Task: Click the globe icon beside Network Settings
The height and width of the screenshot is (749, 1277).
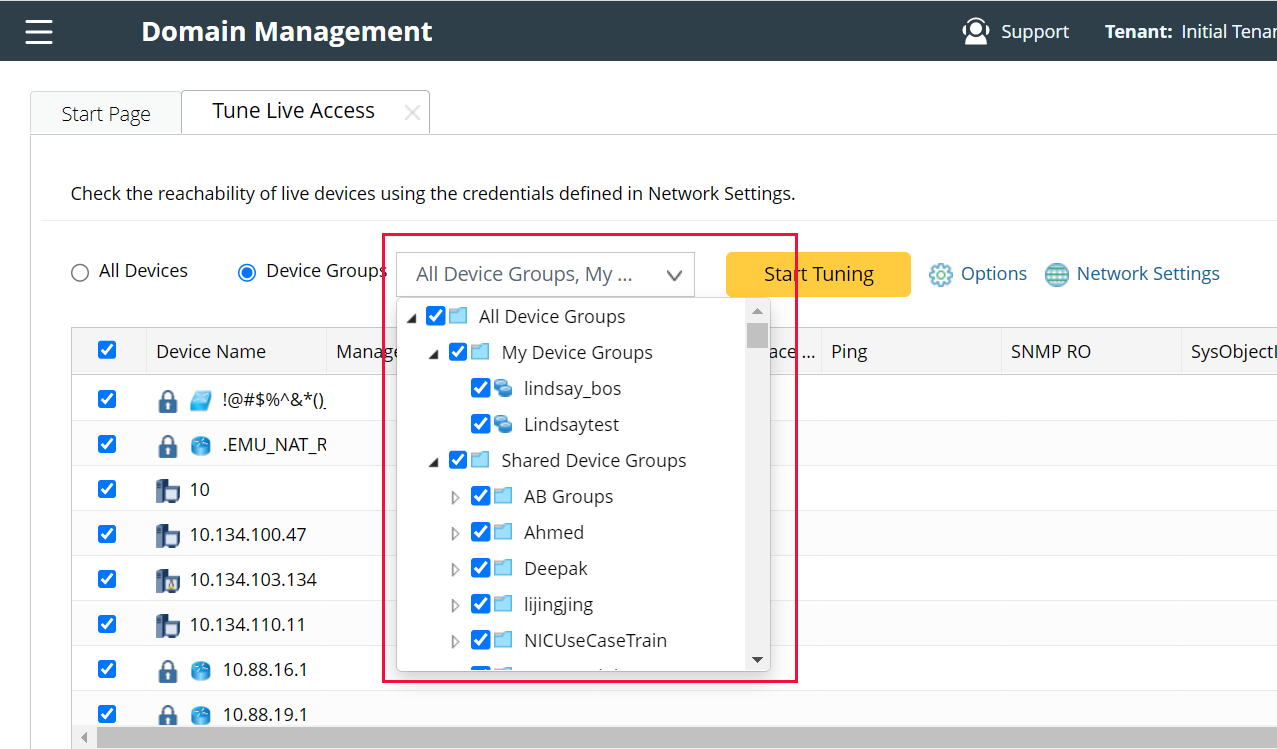Action: [1057, 274]
